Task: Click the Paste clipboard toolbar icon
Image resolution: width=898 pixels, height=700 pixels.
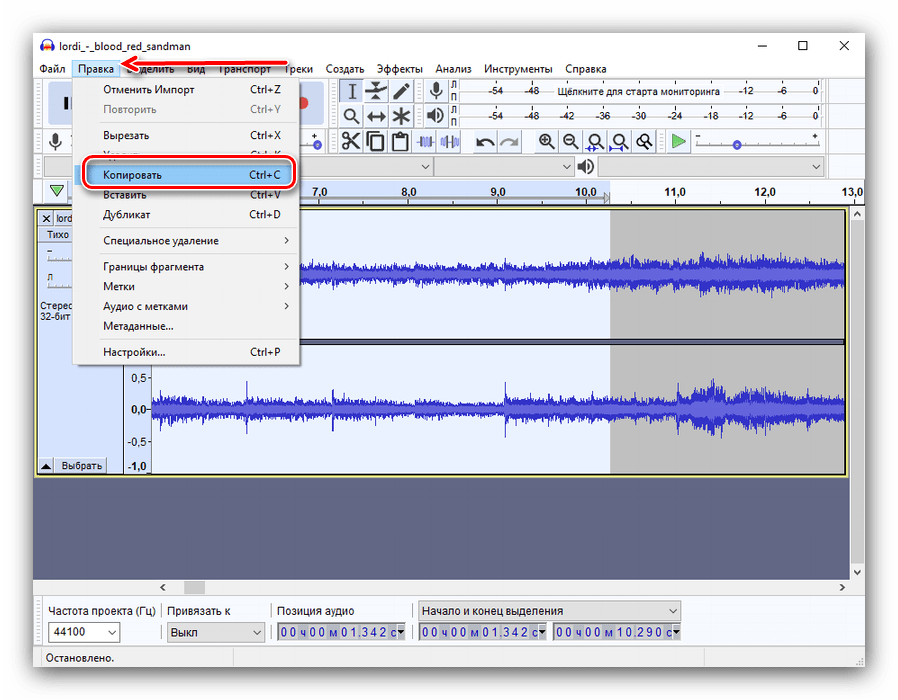Action: pos(400,141)
